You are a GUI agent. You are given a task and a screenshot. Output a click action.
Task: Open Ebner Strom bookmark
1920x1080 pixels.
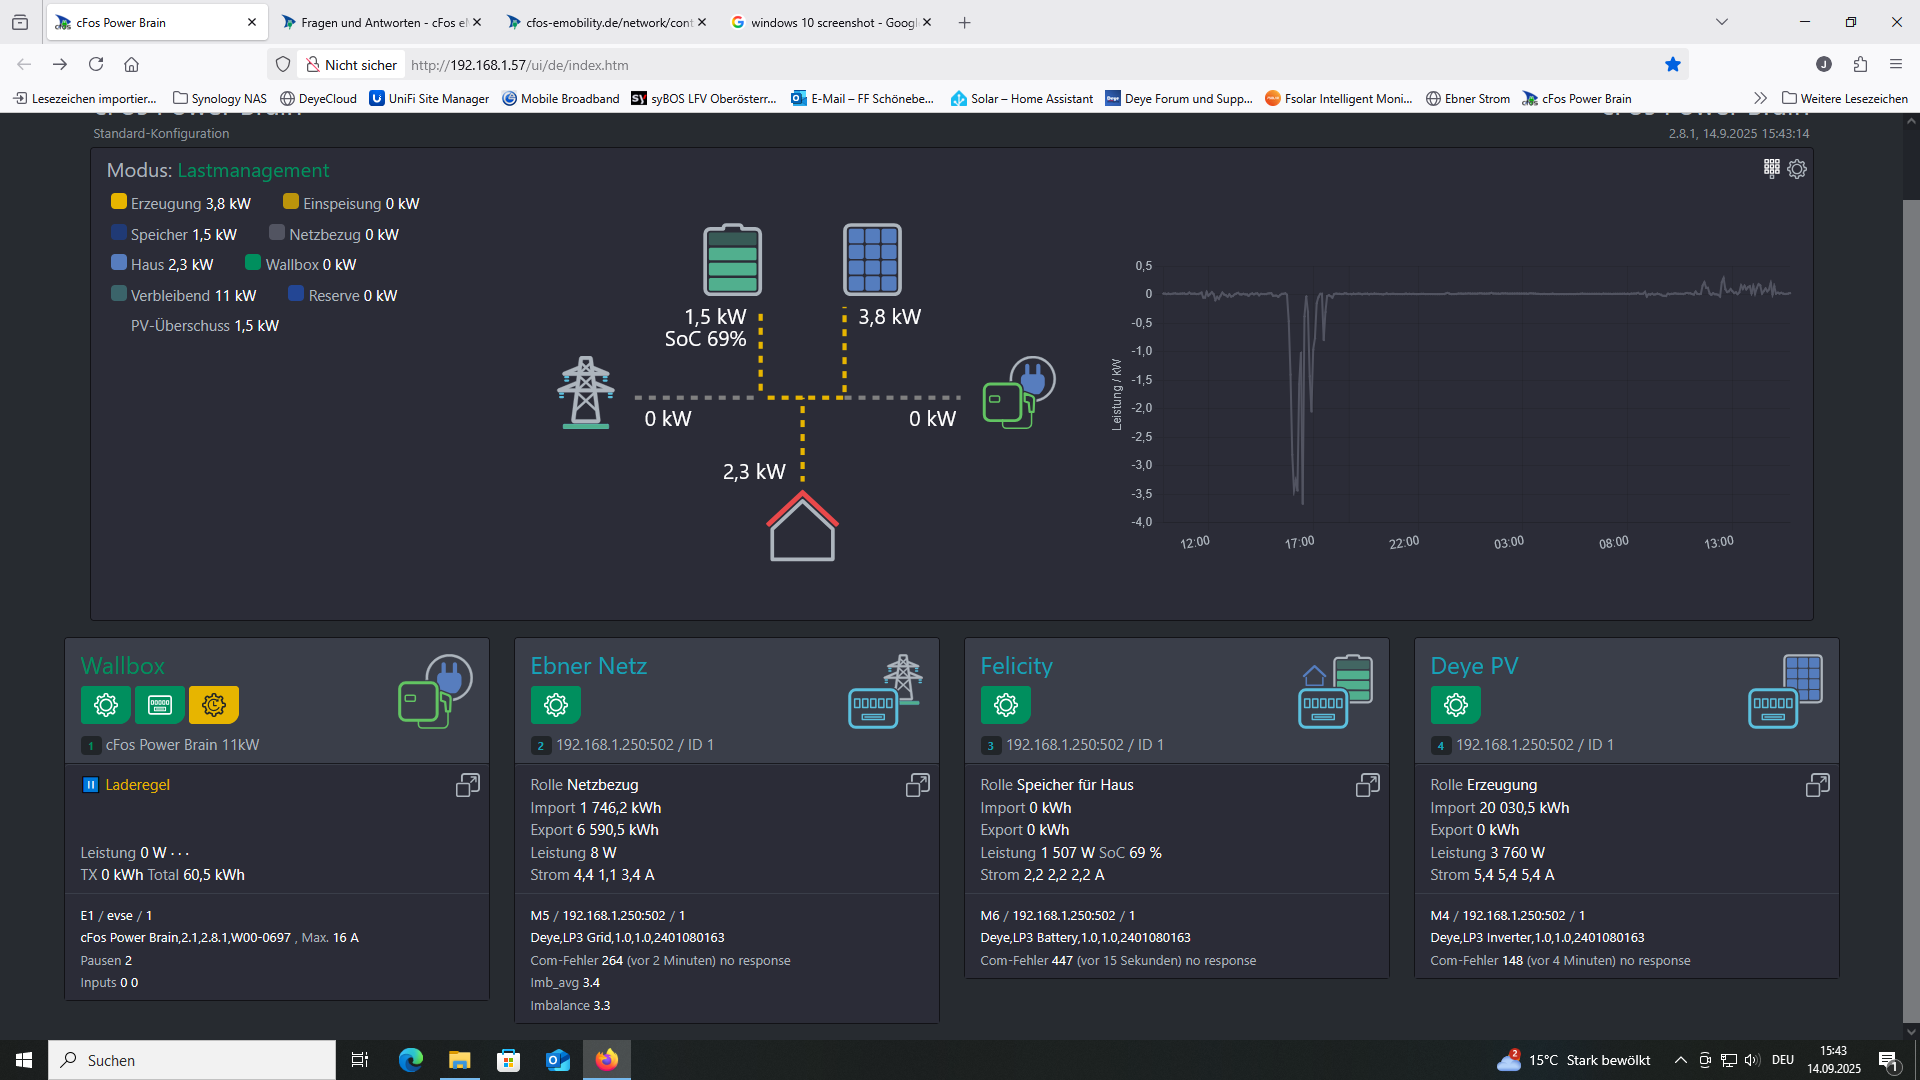coord(1468,98)
